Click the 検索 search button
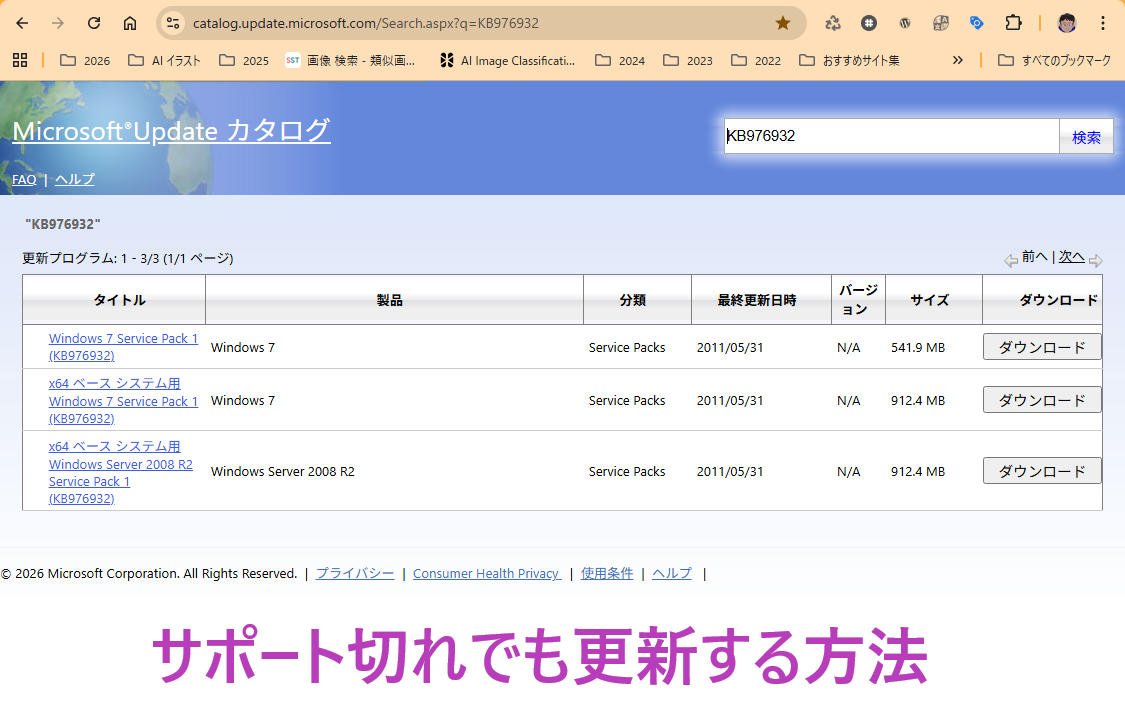The width and height of the screenshot is (1125, 715). (1086, 137)
